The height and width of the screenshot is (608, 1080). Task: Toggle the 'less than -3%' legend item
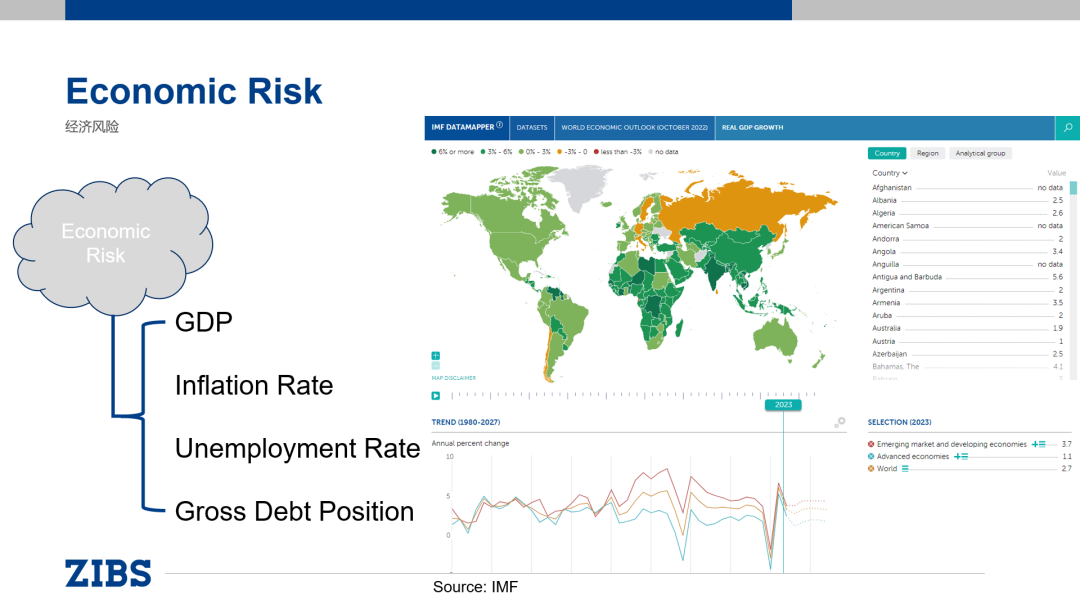[x=618, y=152]
